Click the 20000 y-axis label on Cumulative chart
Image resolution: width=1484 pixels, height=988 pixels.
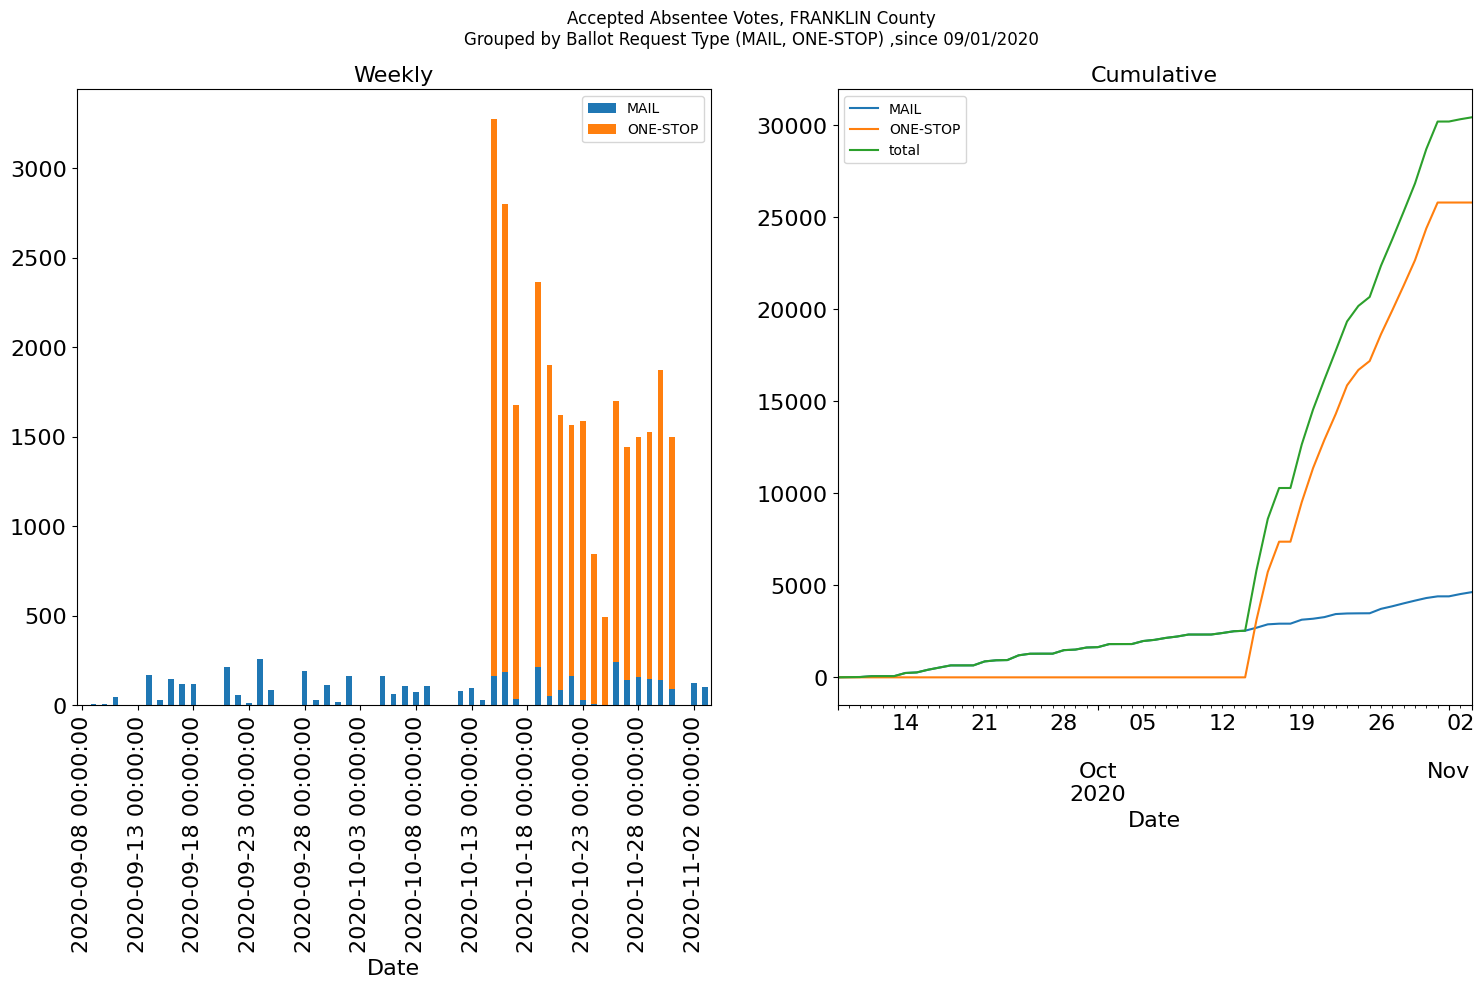pos(792,310)
